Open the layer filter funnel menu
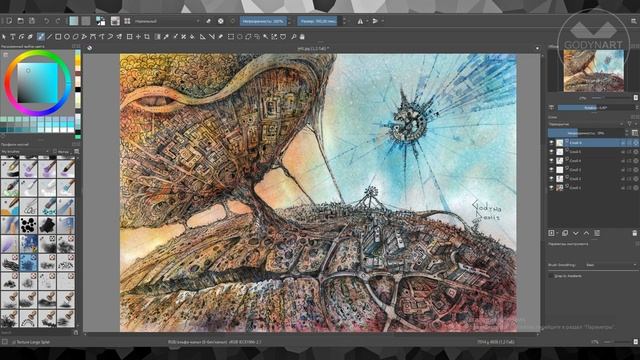The height and width of the screenshot is (360, 640). [x=630, y=124]
